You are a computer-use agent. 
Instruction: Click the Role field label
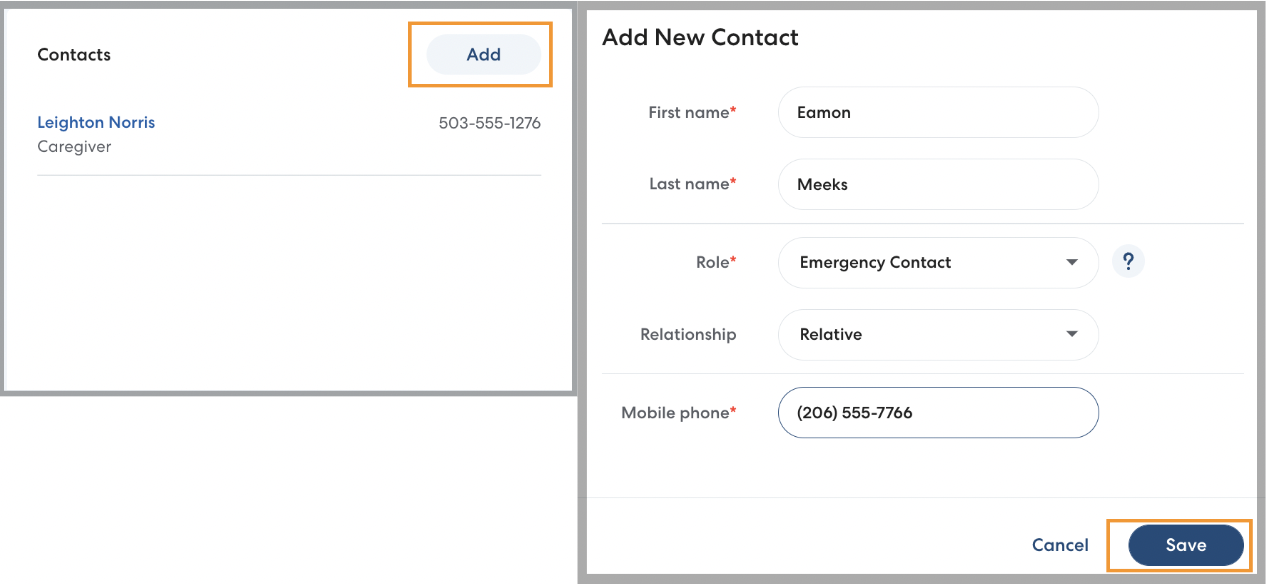coord(714,262)
